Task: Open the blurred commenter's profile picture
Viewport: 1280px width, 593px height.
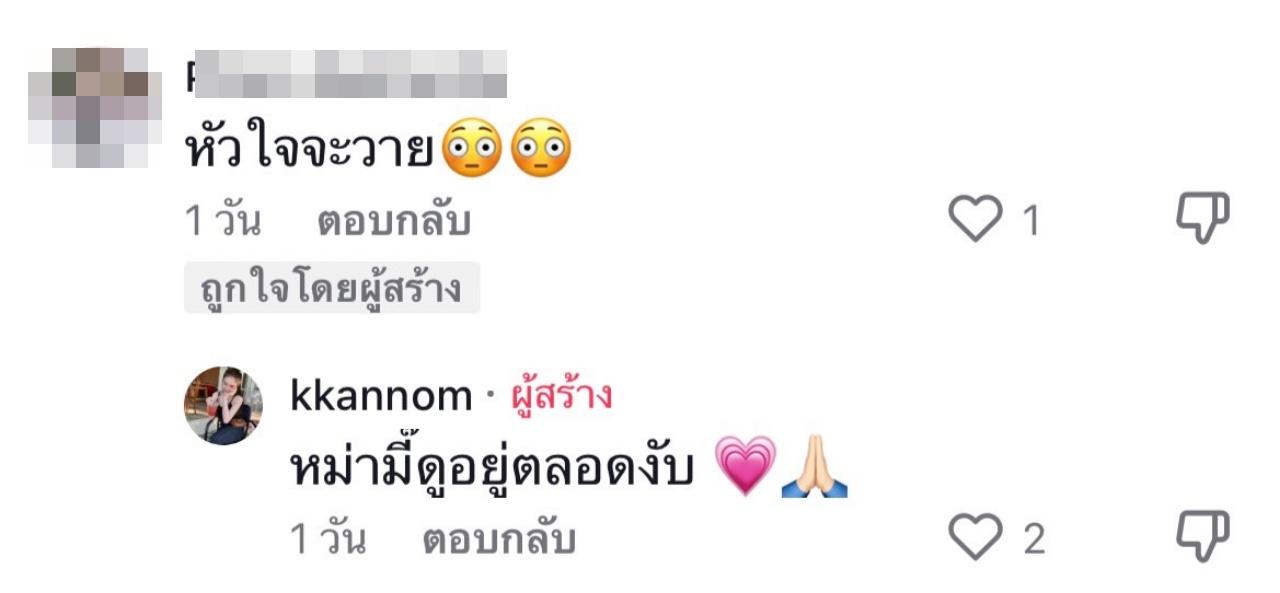Action: click(88, 107)
